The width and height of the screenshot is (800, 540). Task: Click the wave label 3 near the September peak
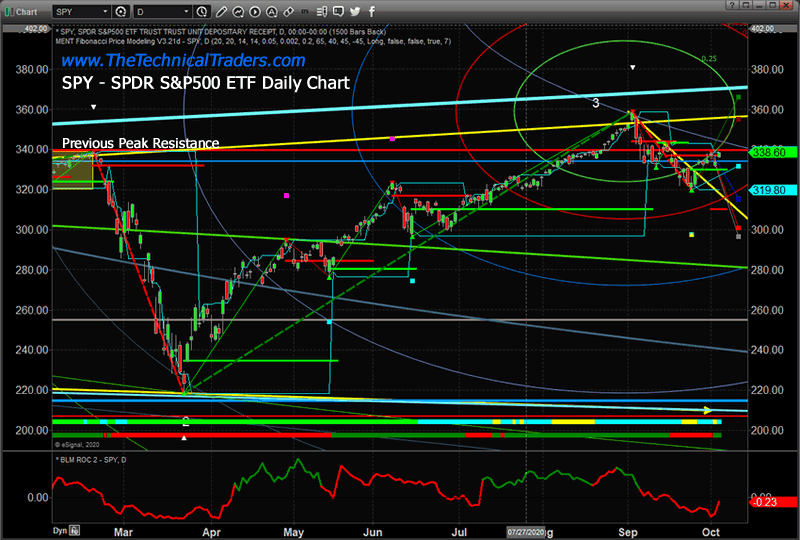595,103
